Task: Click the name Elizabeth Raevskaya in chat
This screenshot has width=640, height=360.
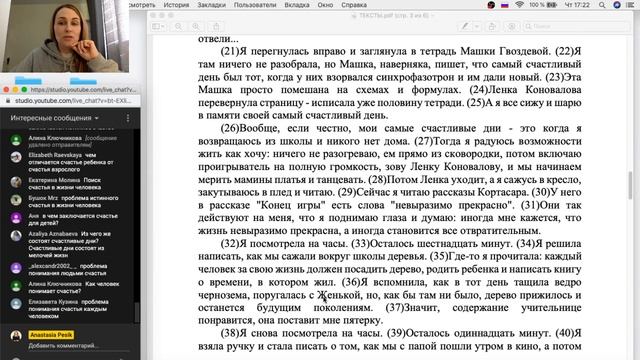Action: (55, 155)
